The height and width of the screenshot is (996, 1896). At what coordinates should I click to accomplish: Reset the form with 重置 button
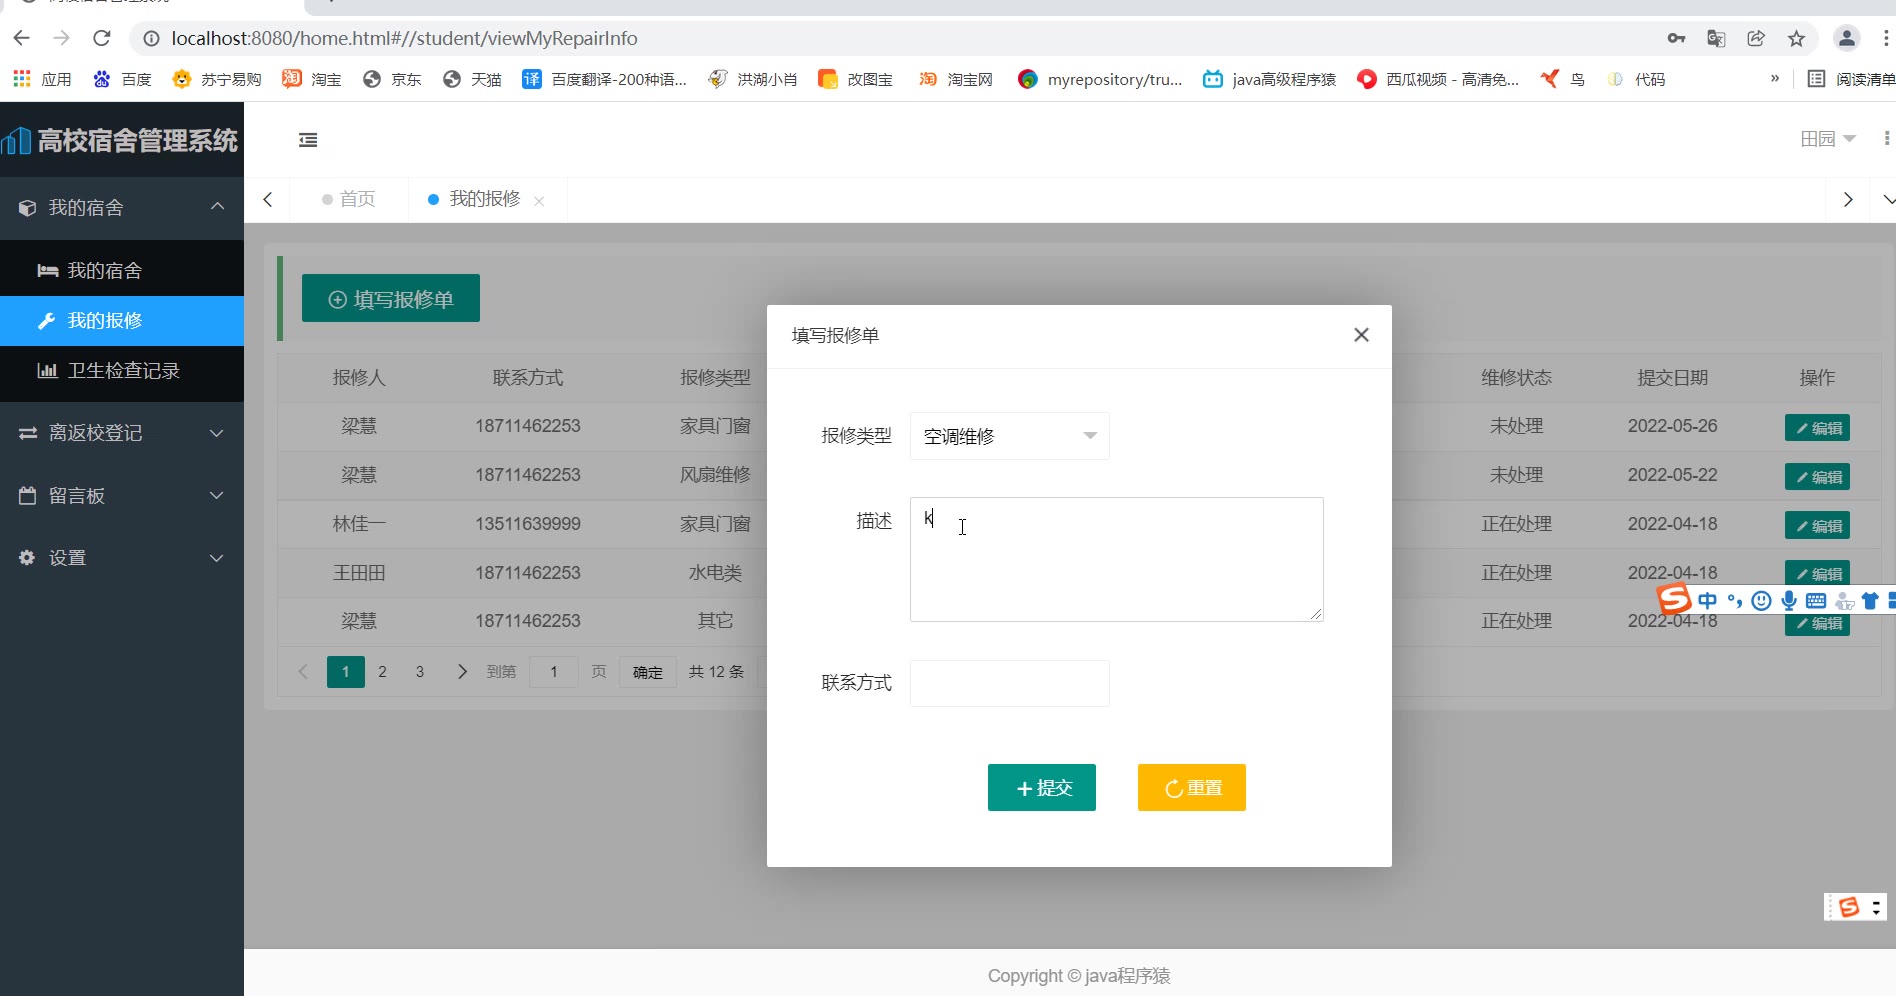click(x=1191, y=788)
